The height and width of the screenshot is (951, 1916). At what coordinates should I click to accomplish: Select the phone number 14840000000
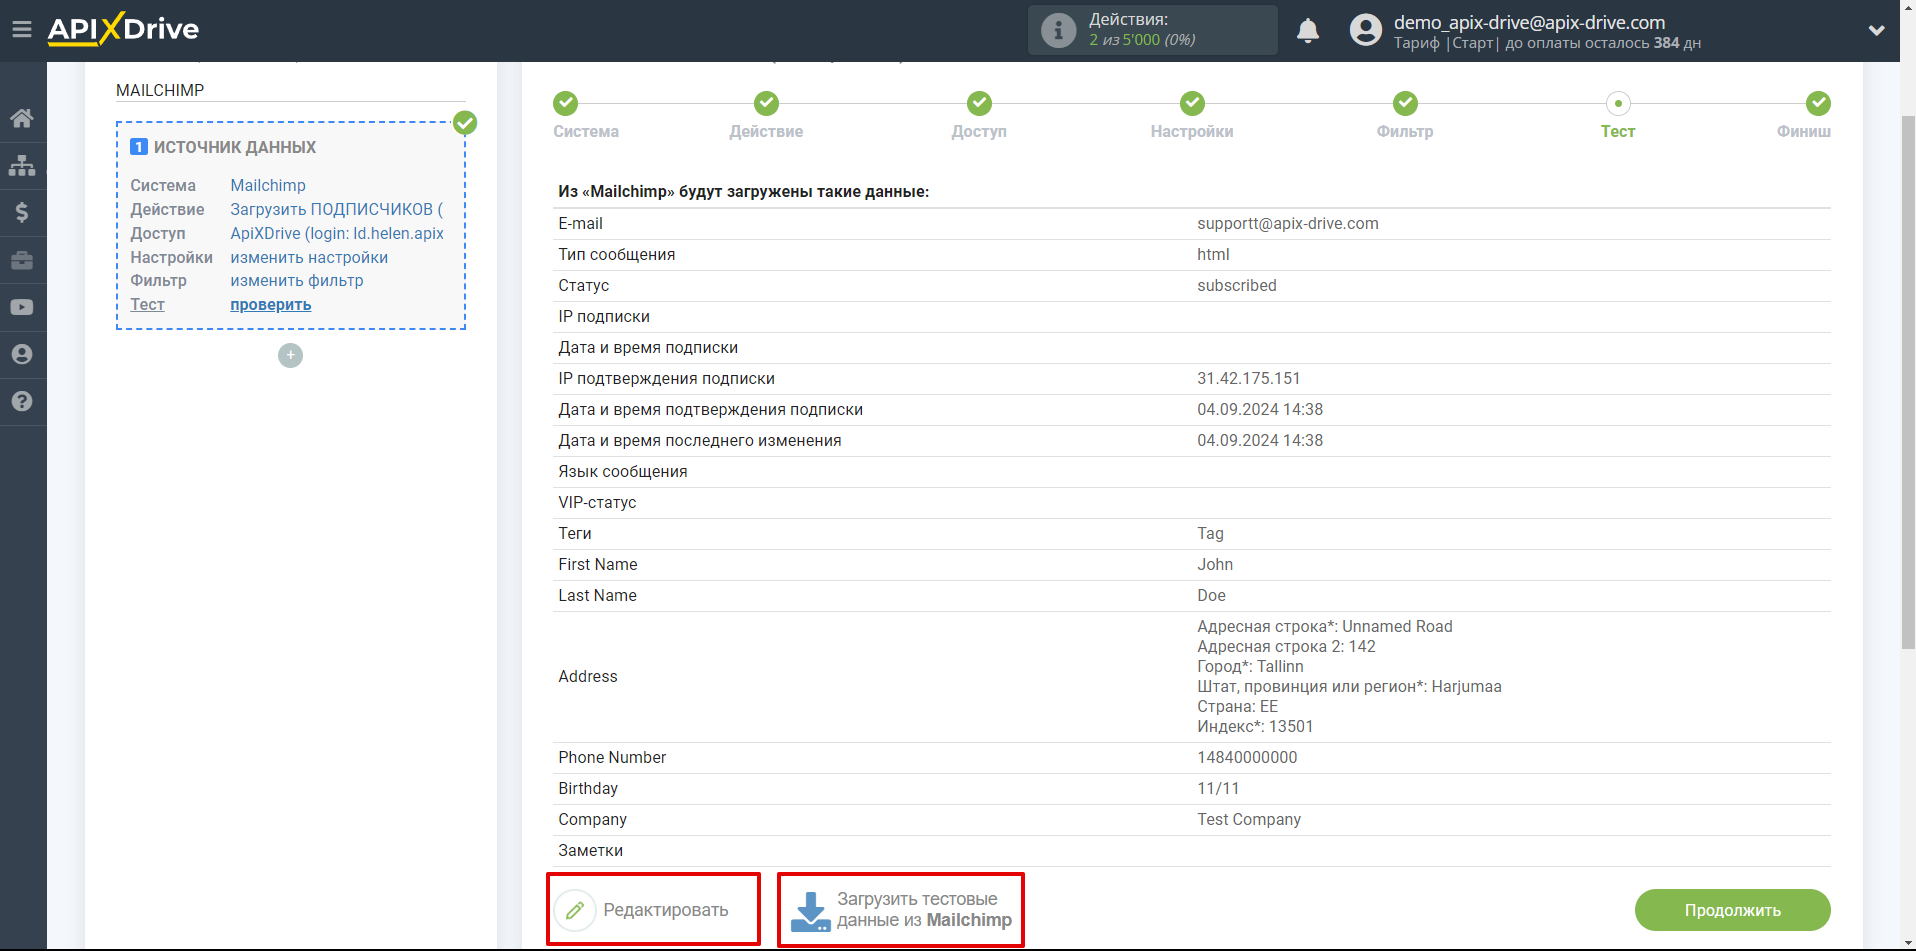coord(1247,757)
